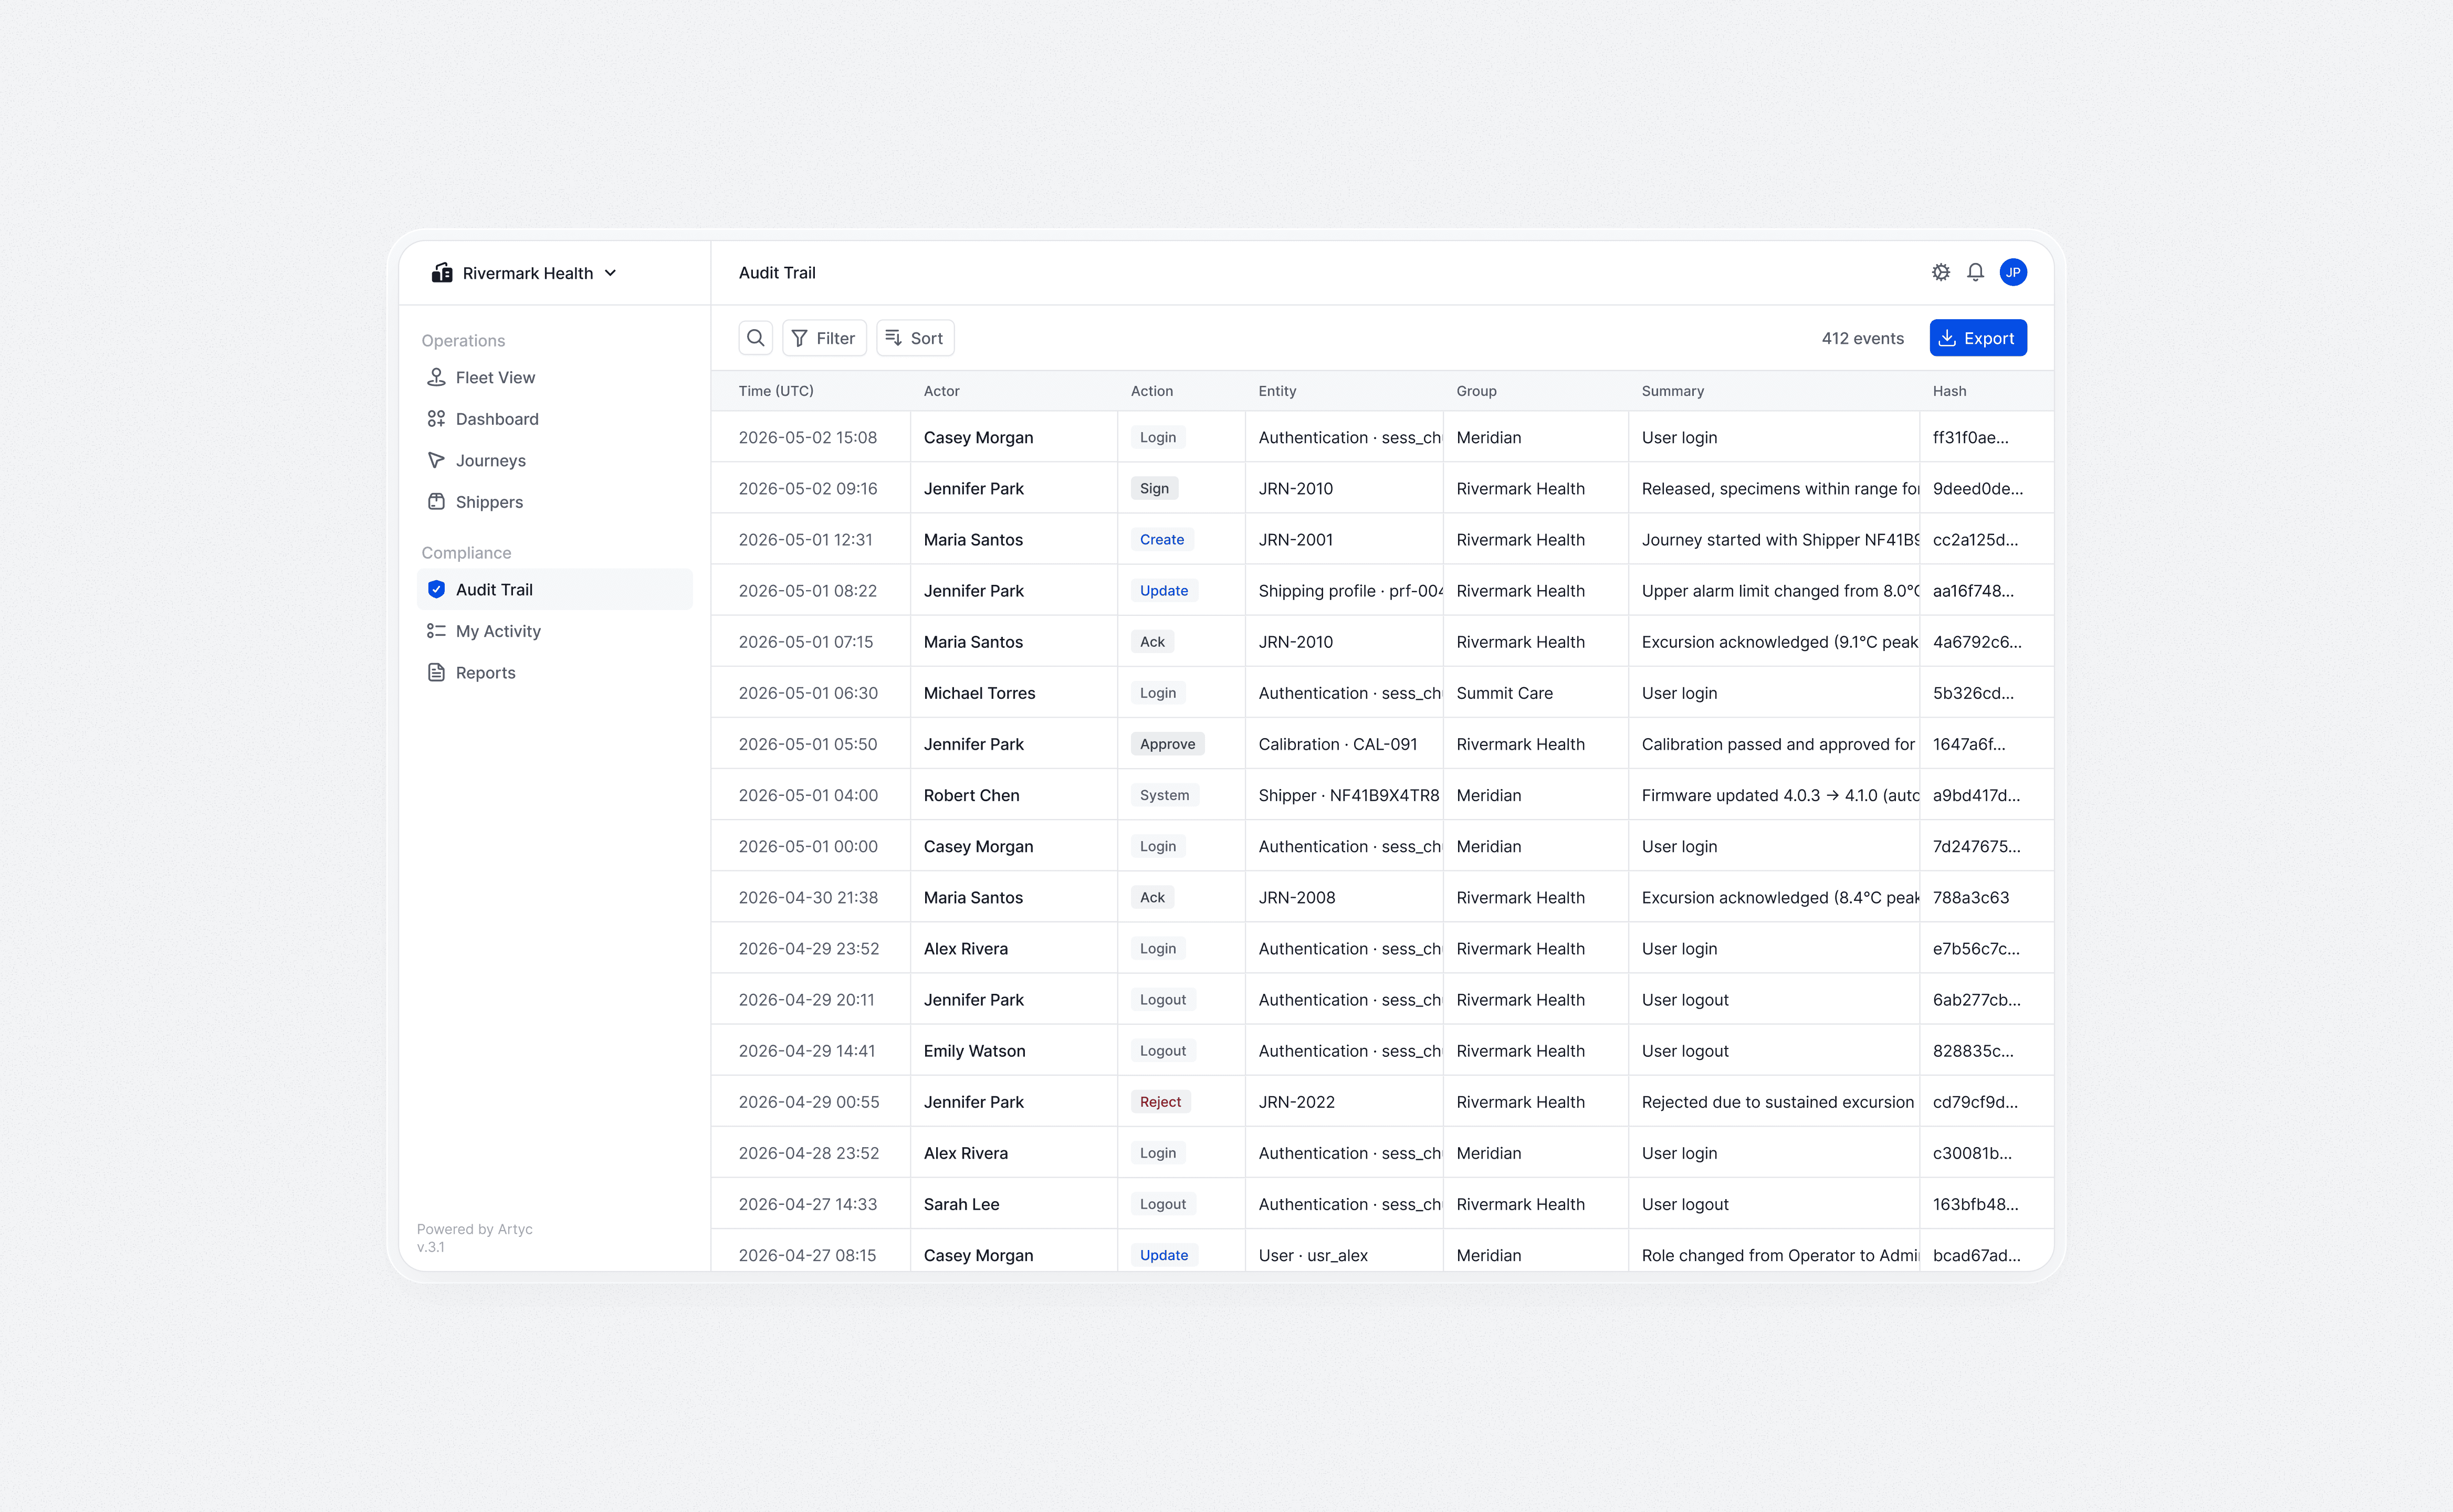This screenshot has height=1512, width=2453.
Task: Click Rejected due to sustained excursion summary
Action: (1777, 1102)
